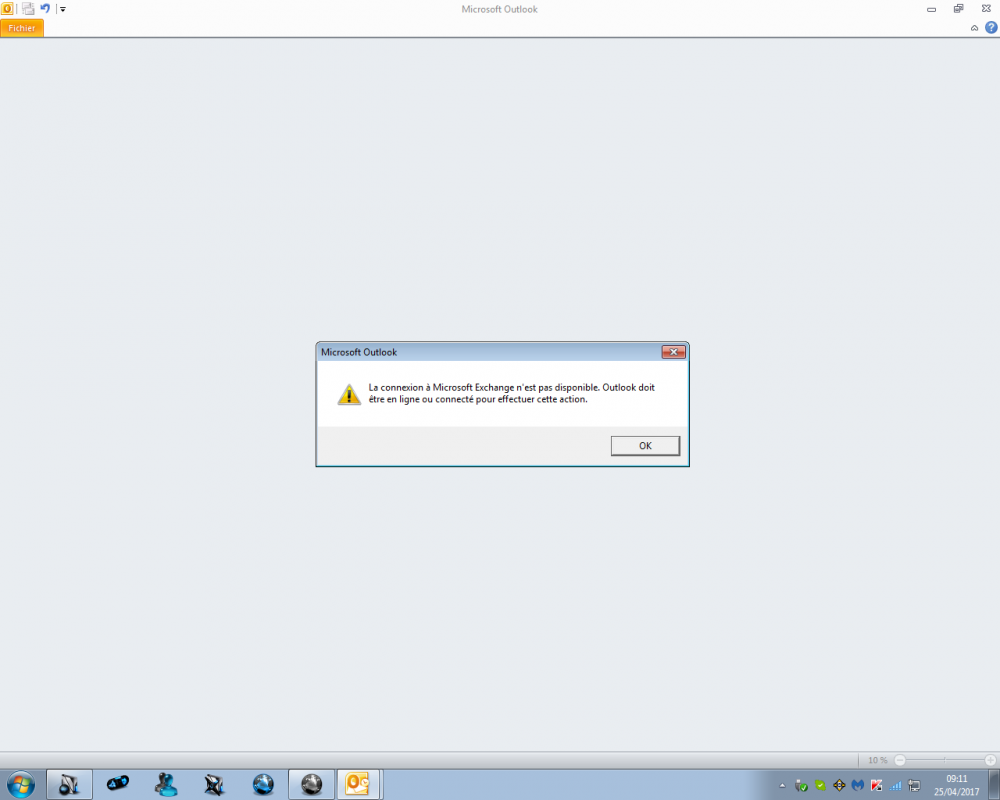Open the Outlook taskbar icon

(358, 784)
